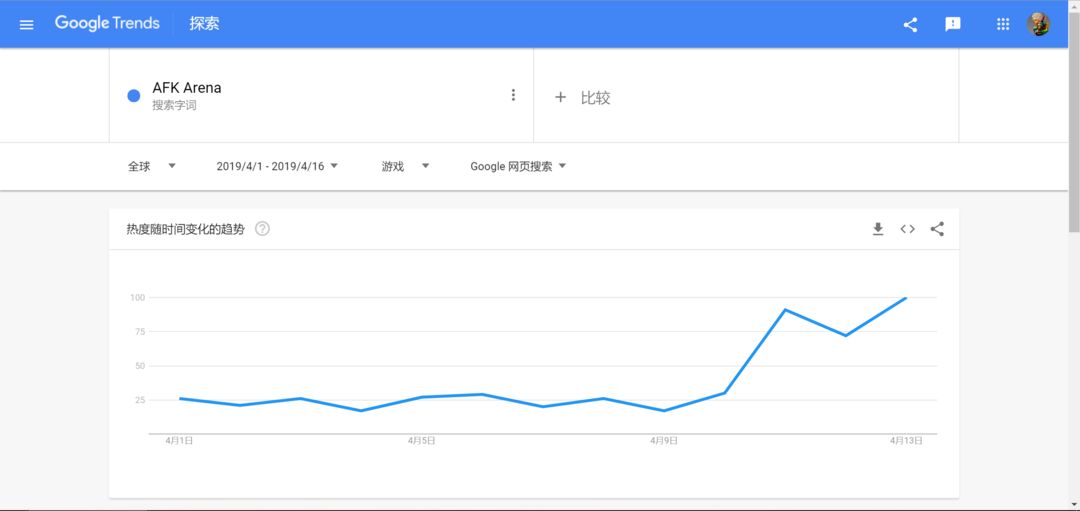Viewport: 1080px width, 511px height.
Task: Open the hamburger main menu
Action: (x=26, y=25)
